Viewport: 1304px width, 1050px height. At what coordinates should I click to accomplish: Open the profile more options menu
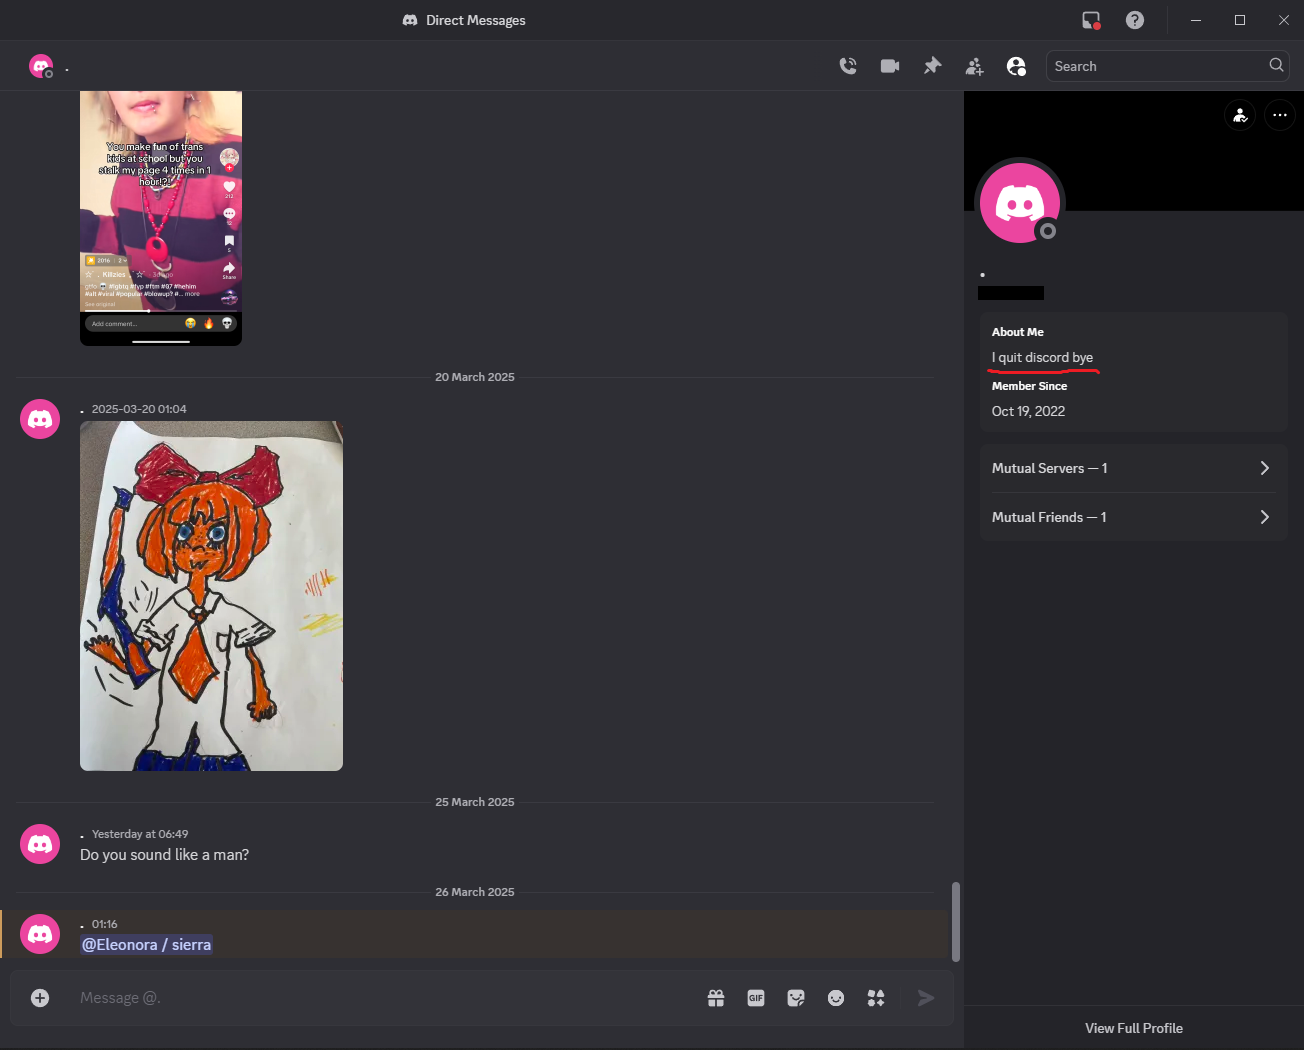coord(1279,115)
